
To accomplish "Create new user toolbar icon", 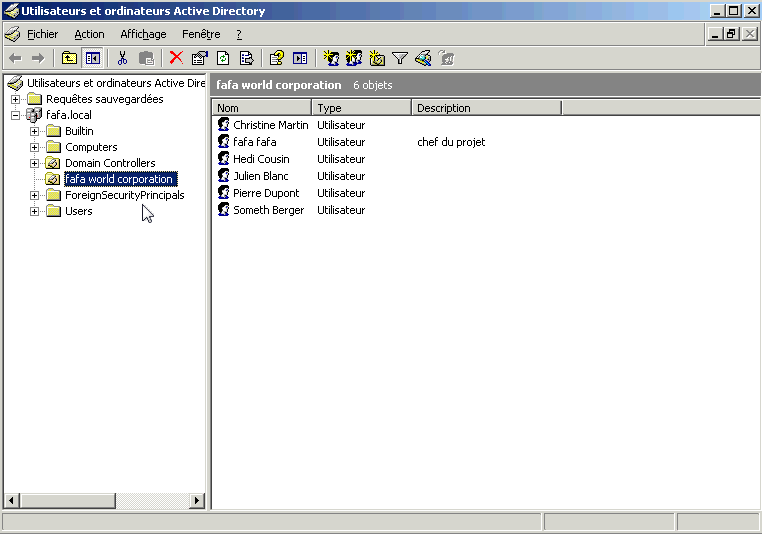I will (331, 59).
